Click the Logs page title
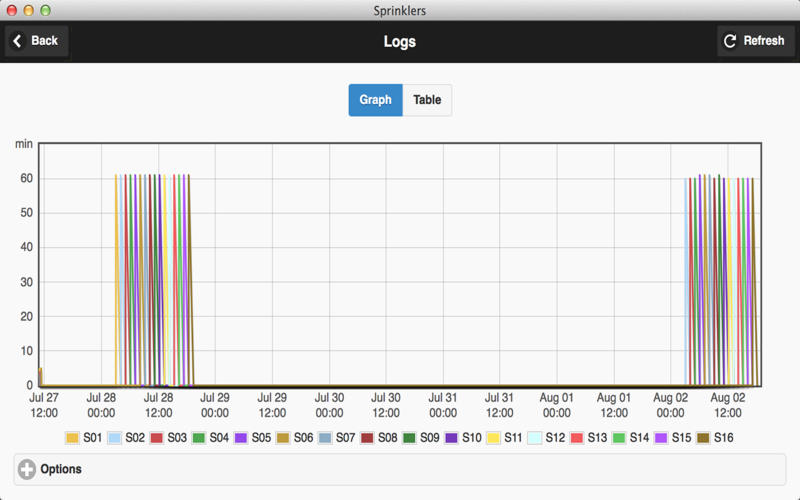The height and width of the screenshot is (500, 800). click(399, 41)
